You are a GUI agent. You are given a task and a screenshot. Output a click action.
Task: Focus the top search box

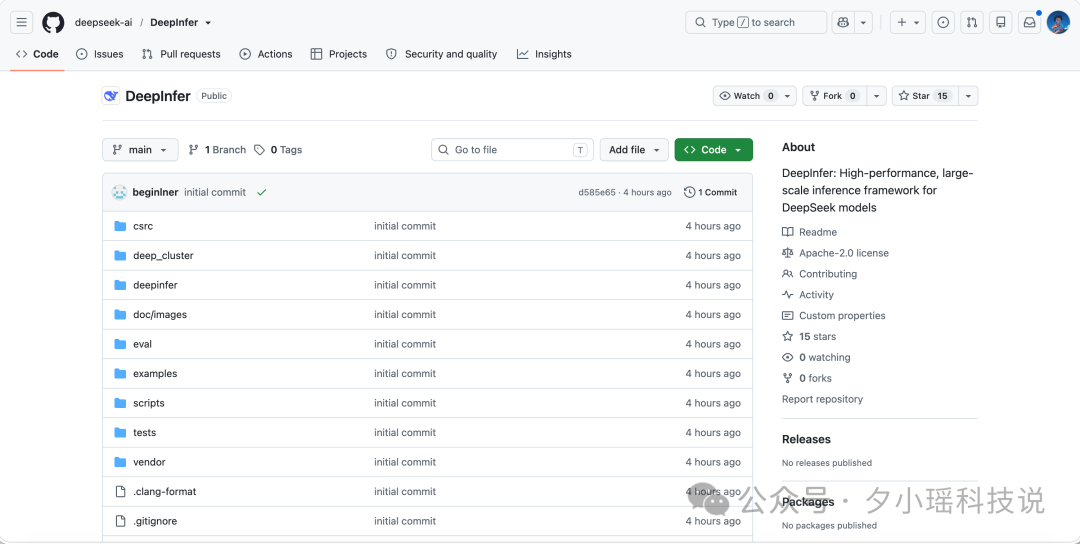pyautogui.click(x=756, y=23)
